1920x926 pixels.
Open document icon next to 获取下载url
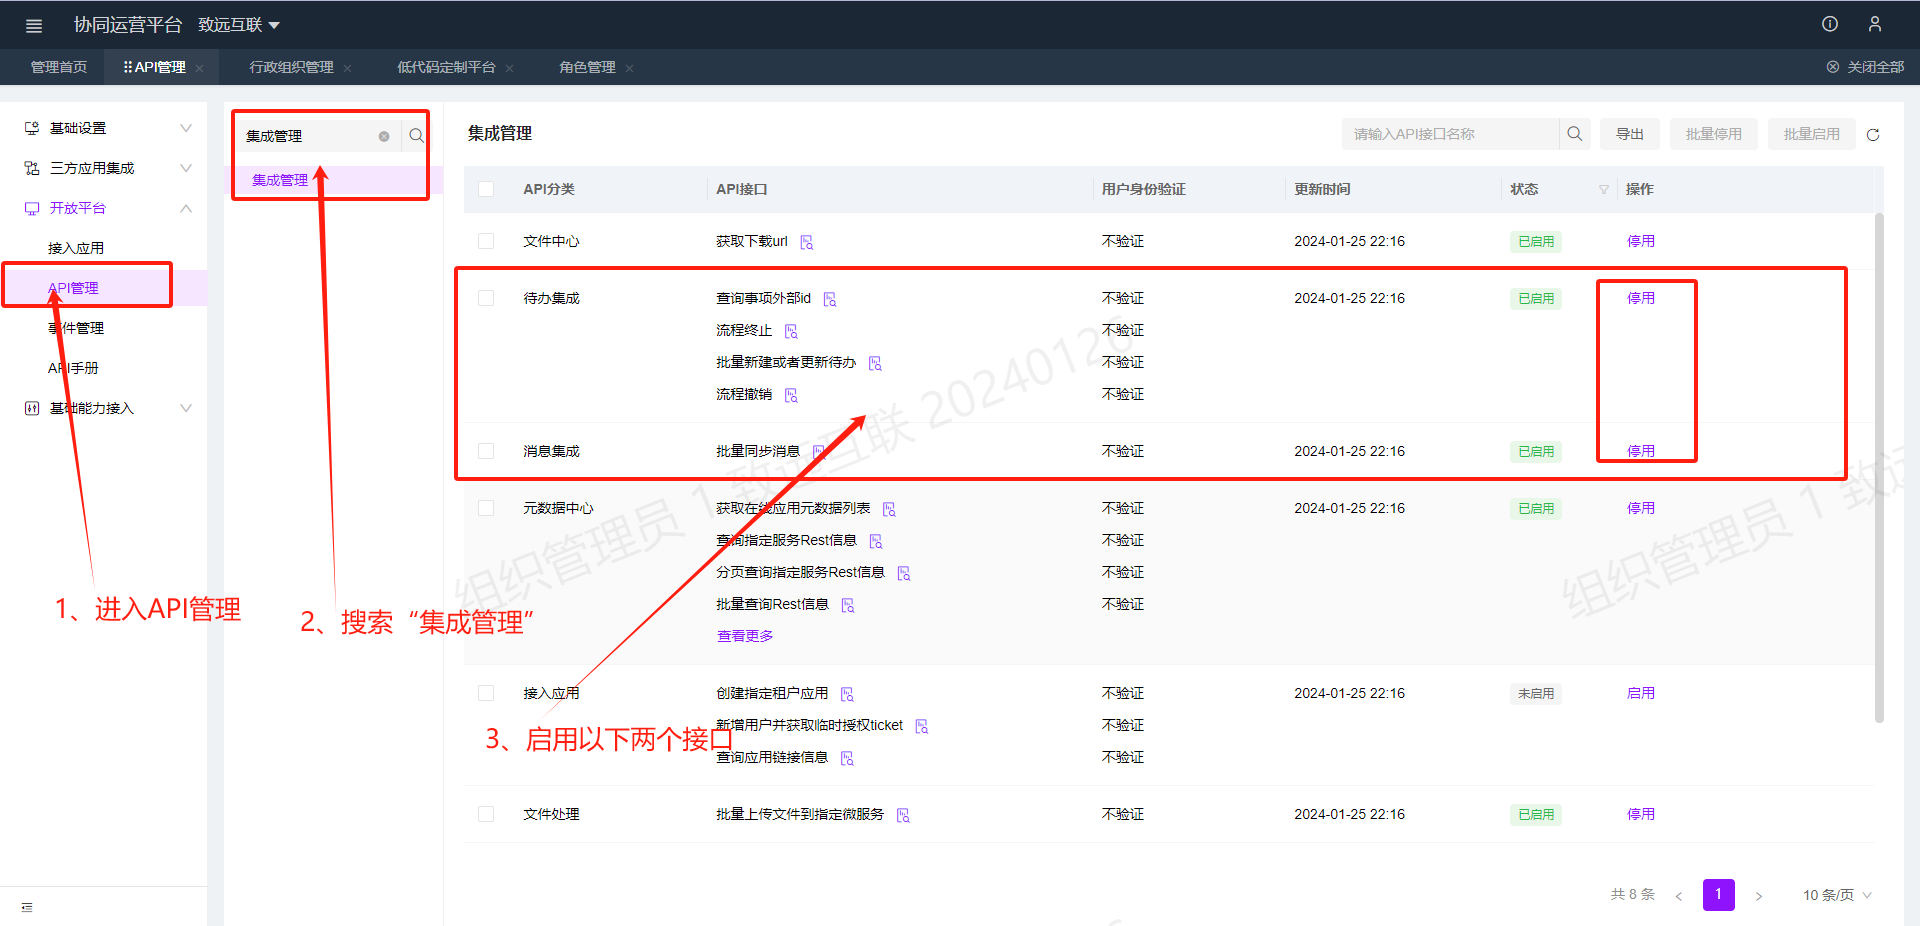pyautogui.click(x=807, y=242)
